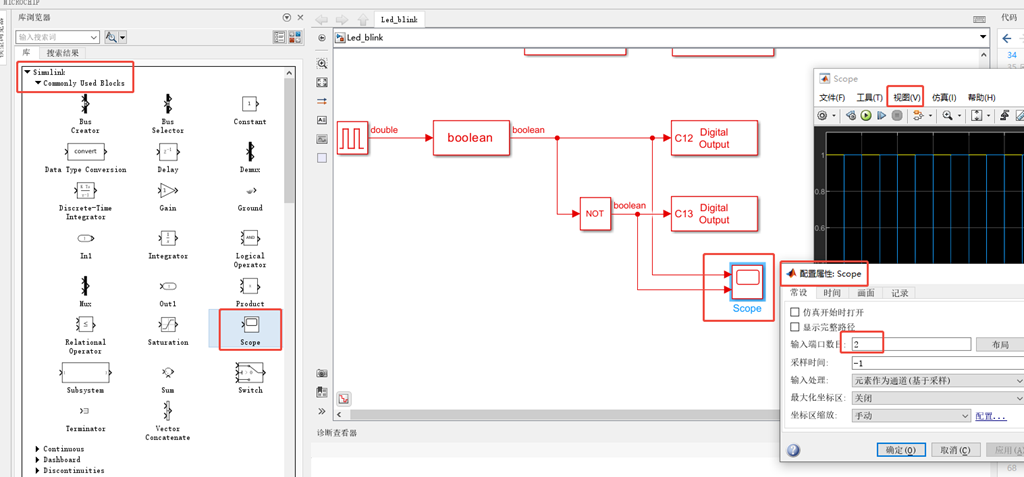Open the 视图(V) menu in Scope
This screenshot has width=1024, height=477.
pyautogui.click(x=907, y=97)
